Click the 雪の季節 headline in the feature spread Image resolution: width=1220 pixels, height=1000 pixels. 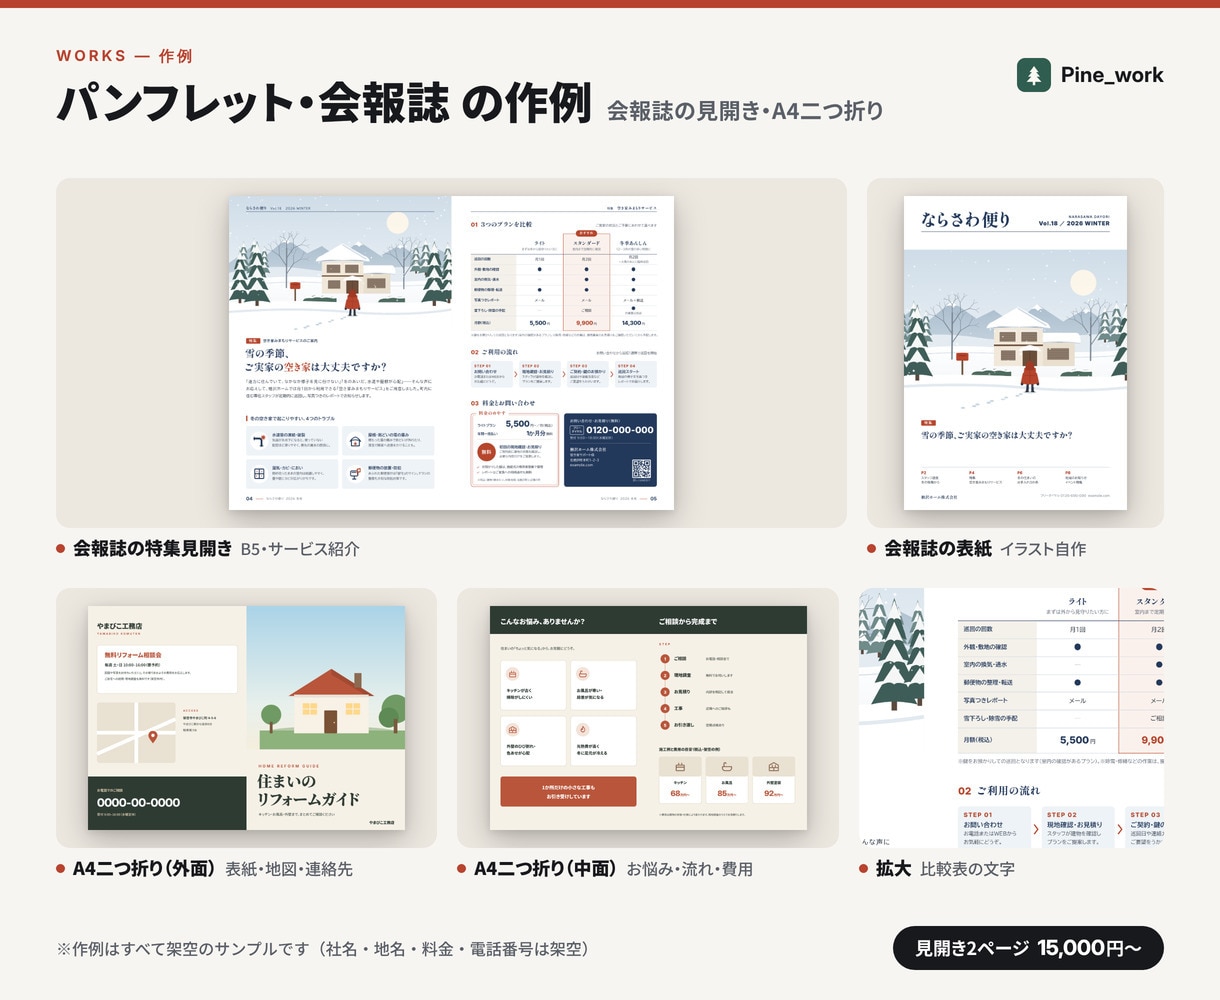pos(315,360)
